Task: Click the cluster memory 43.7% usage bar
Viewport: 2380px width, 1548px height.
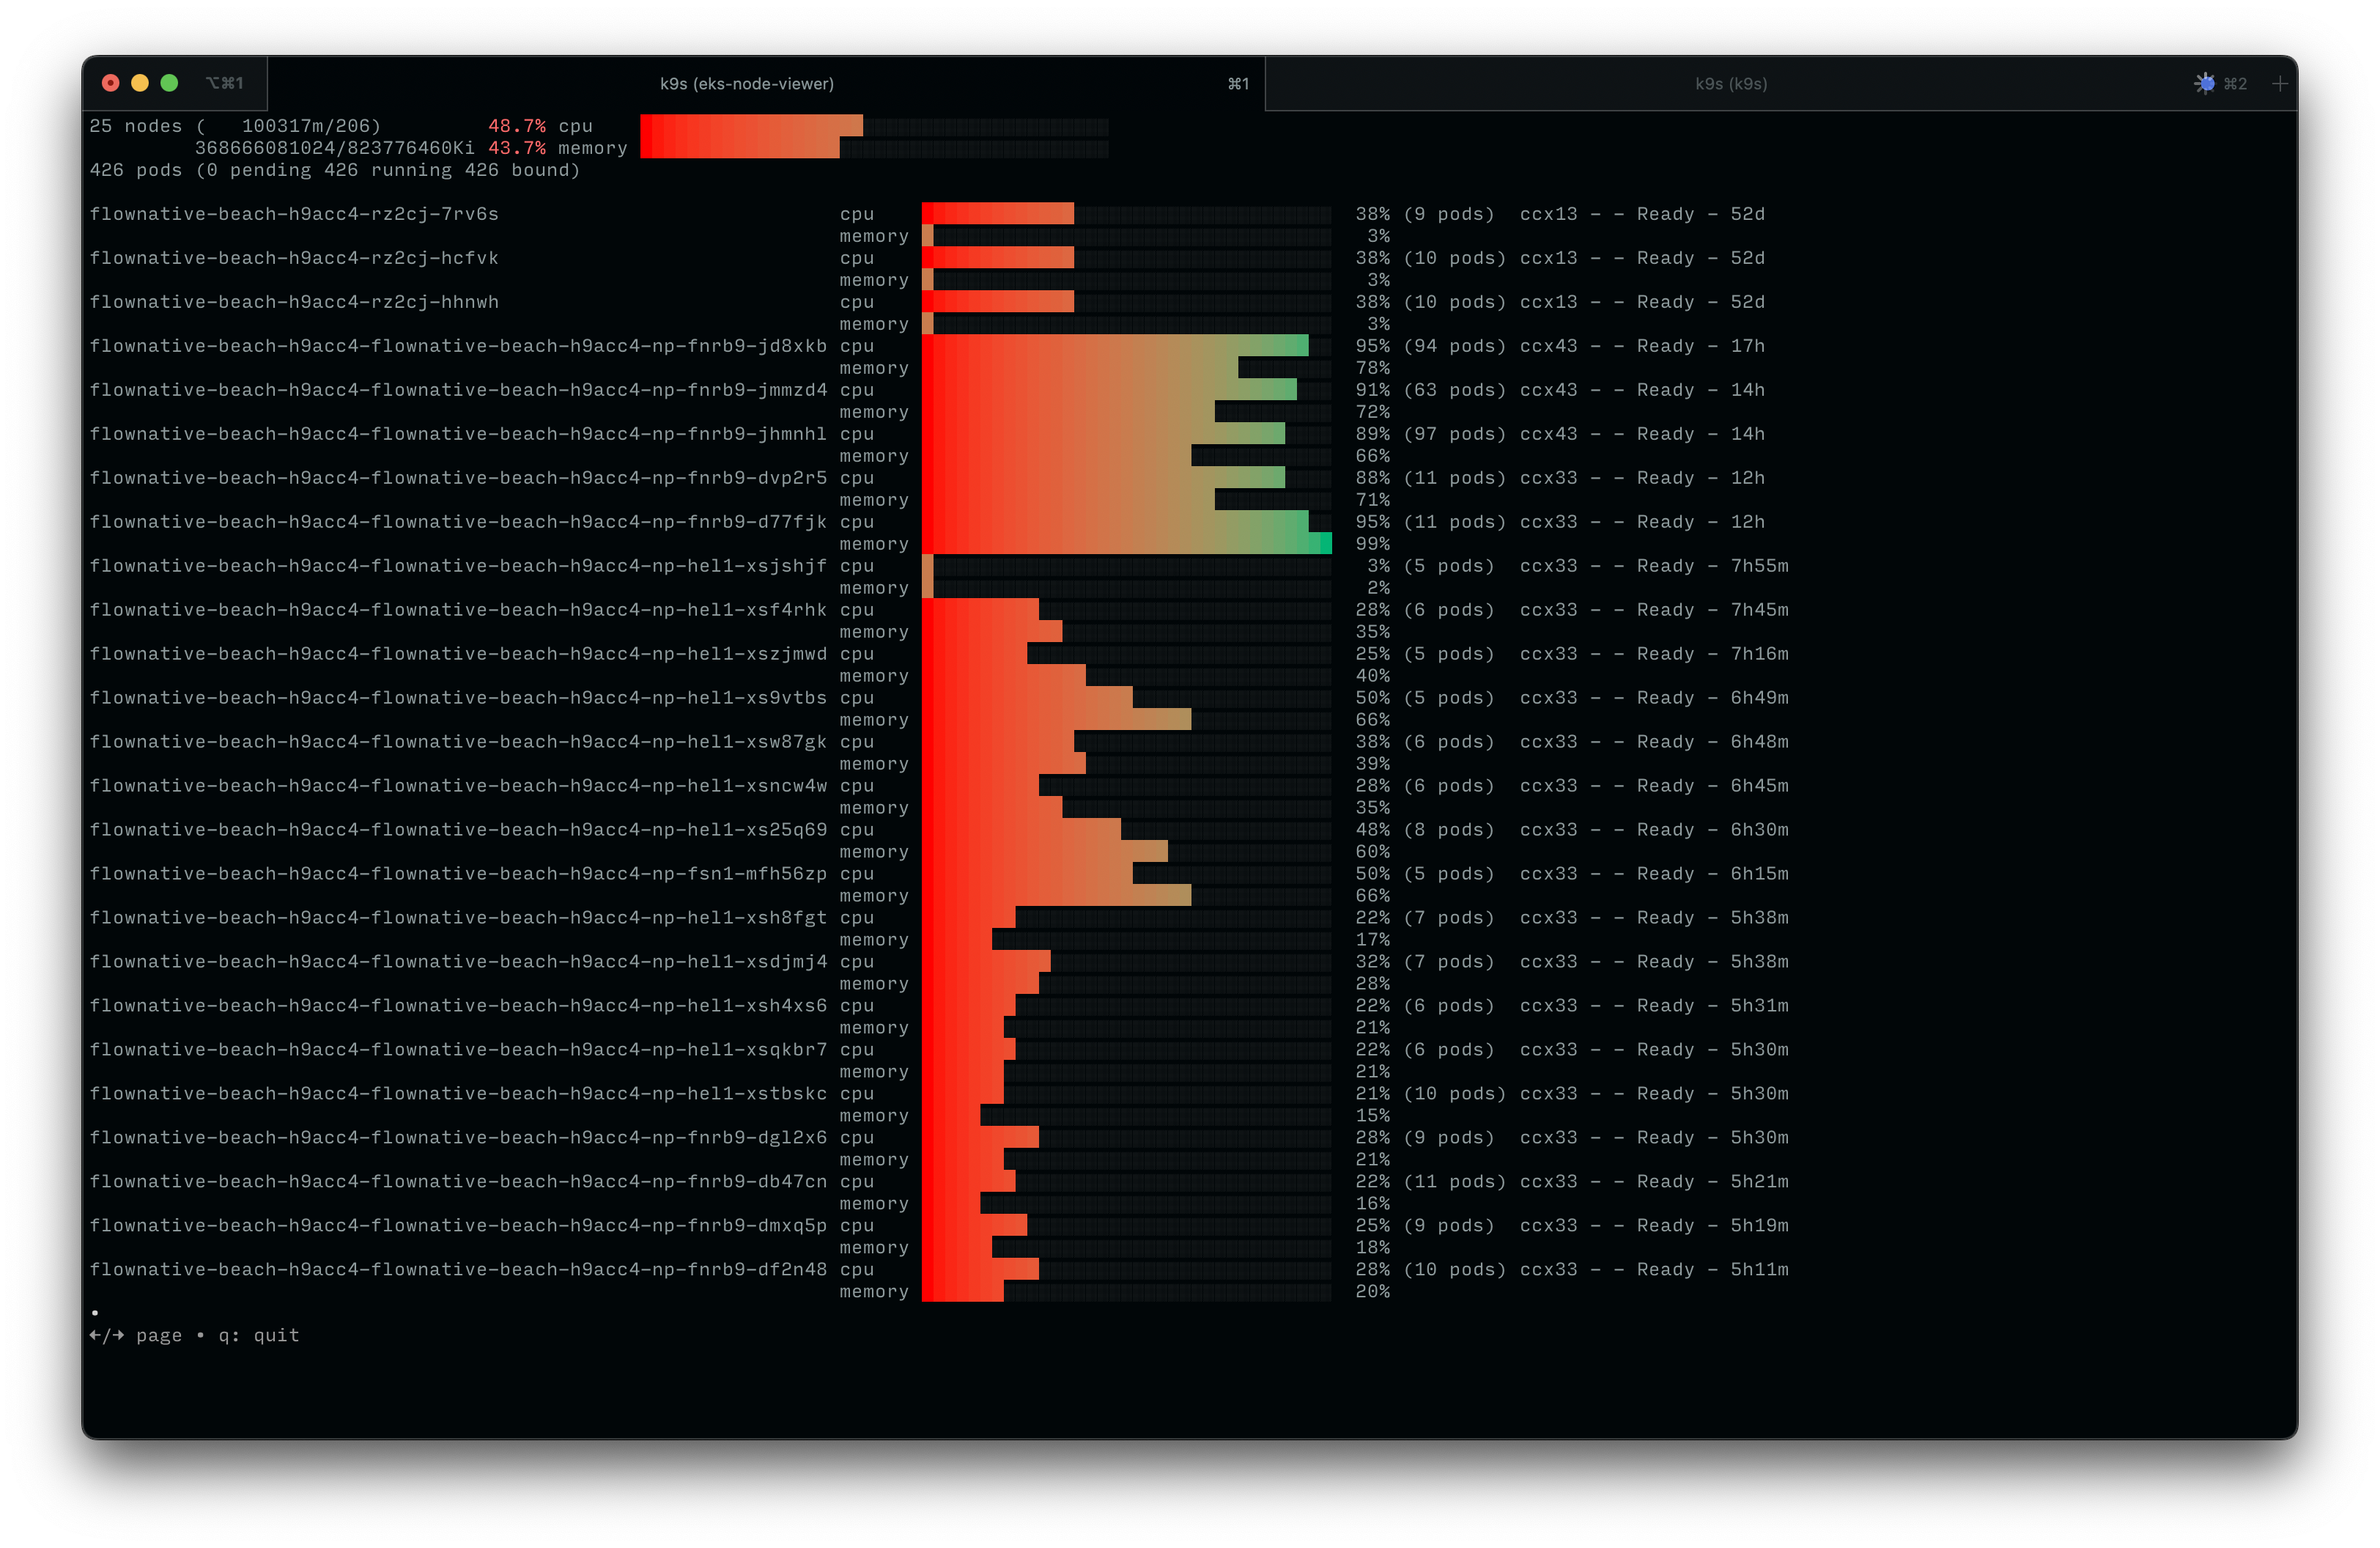Action: tap(874, 148)
